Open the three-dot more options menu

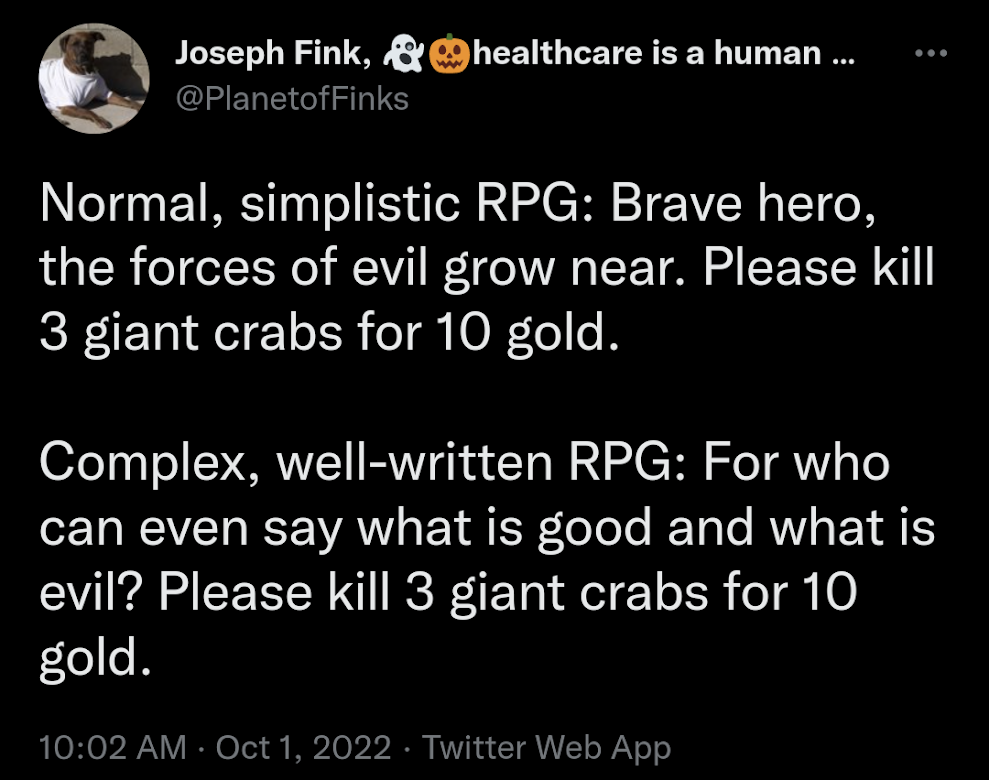[x=932, y=51]
